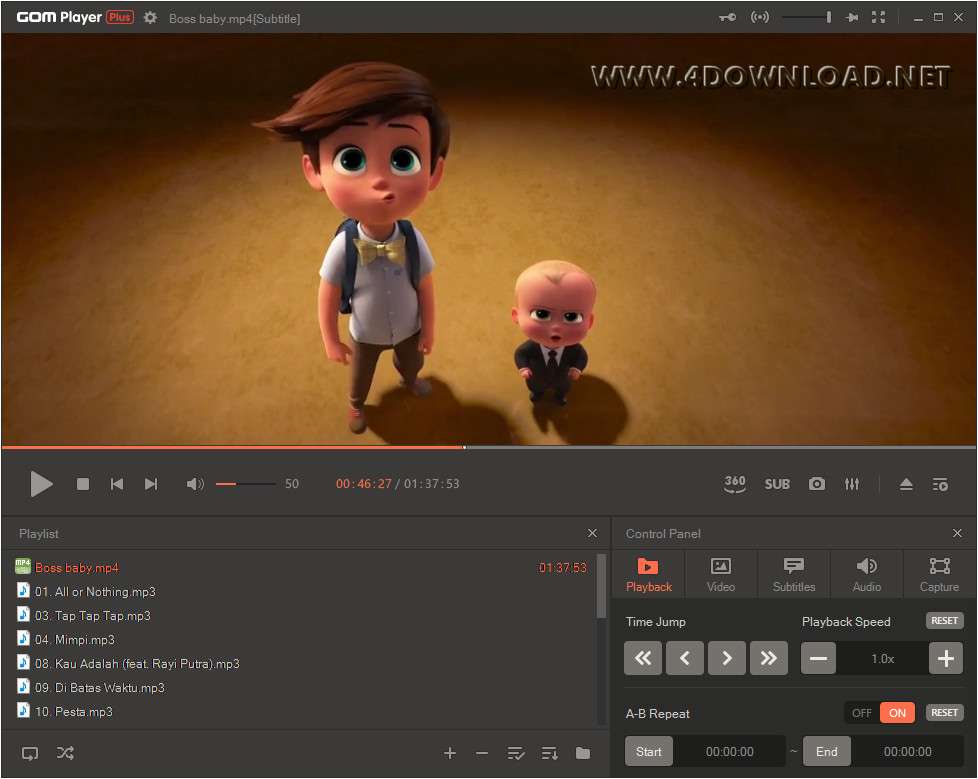
Task: Turn A-B Repeat ON
Action: coord(898,713)
